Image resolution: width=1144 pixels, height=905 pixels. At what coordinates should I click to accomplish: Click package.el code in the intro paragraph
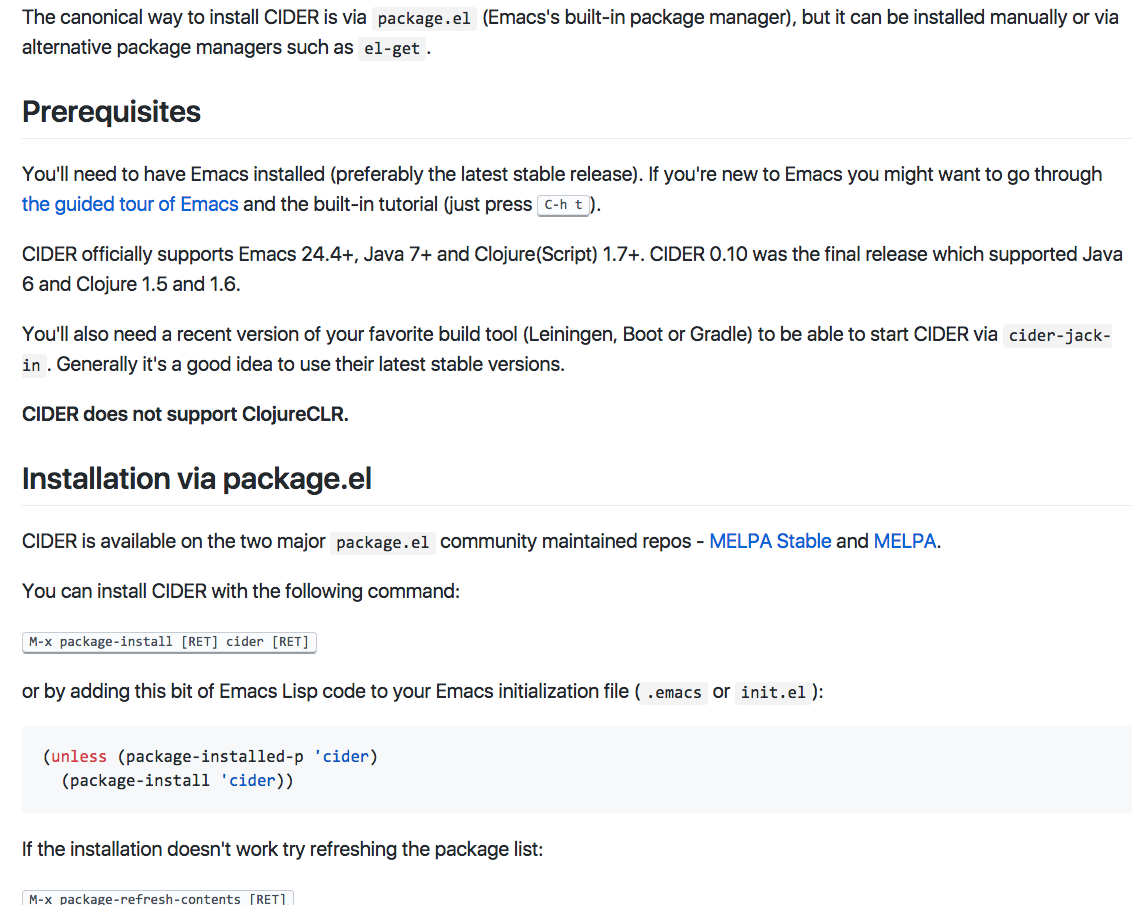(423, 18)
